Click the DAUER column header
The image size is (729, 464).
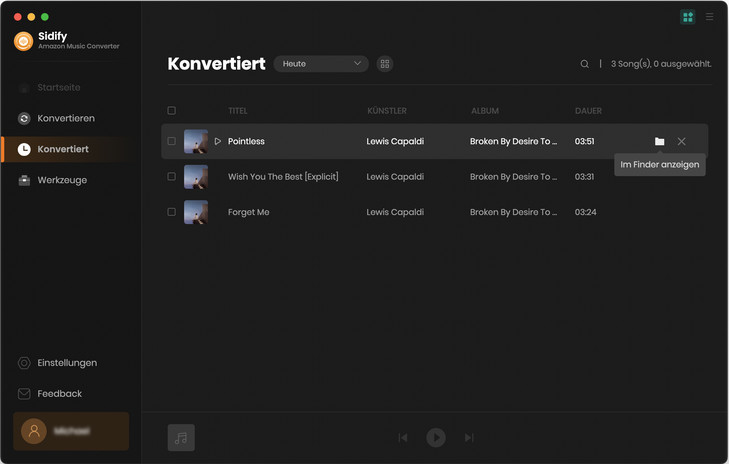coord(588,111)
